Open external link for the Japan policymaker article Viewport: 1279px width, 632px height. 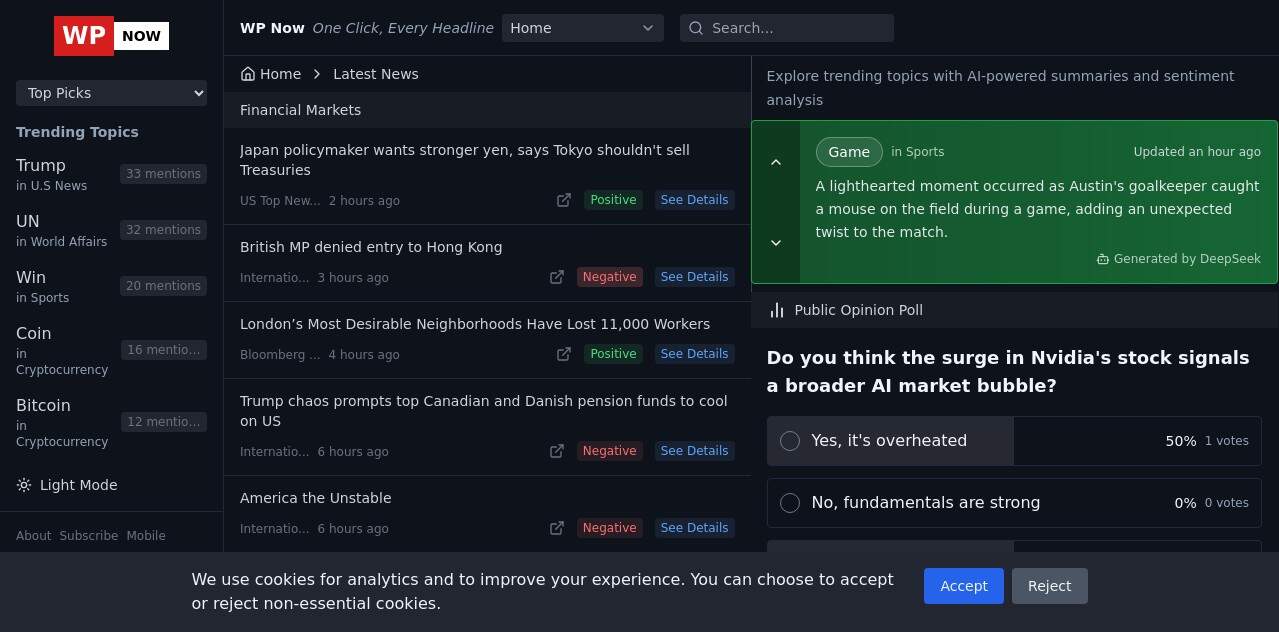pyautogui.click(x=563, y=200)
